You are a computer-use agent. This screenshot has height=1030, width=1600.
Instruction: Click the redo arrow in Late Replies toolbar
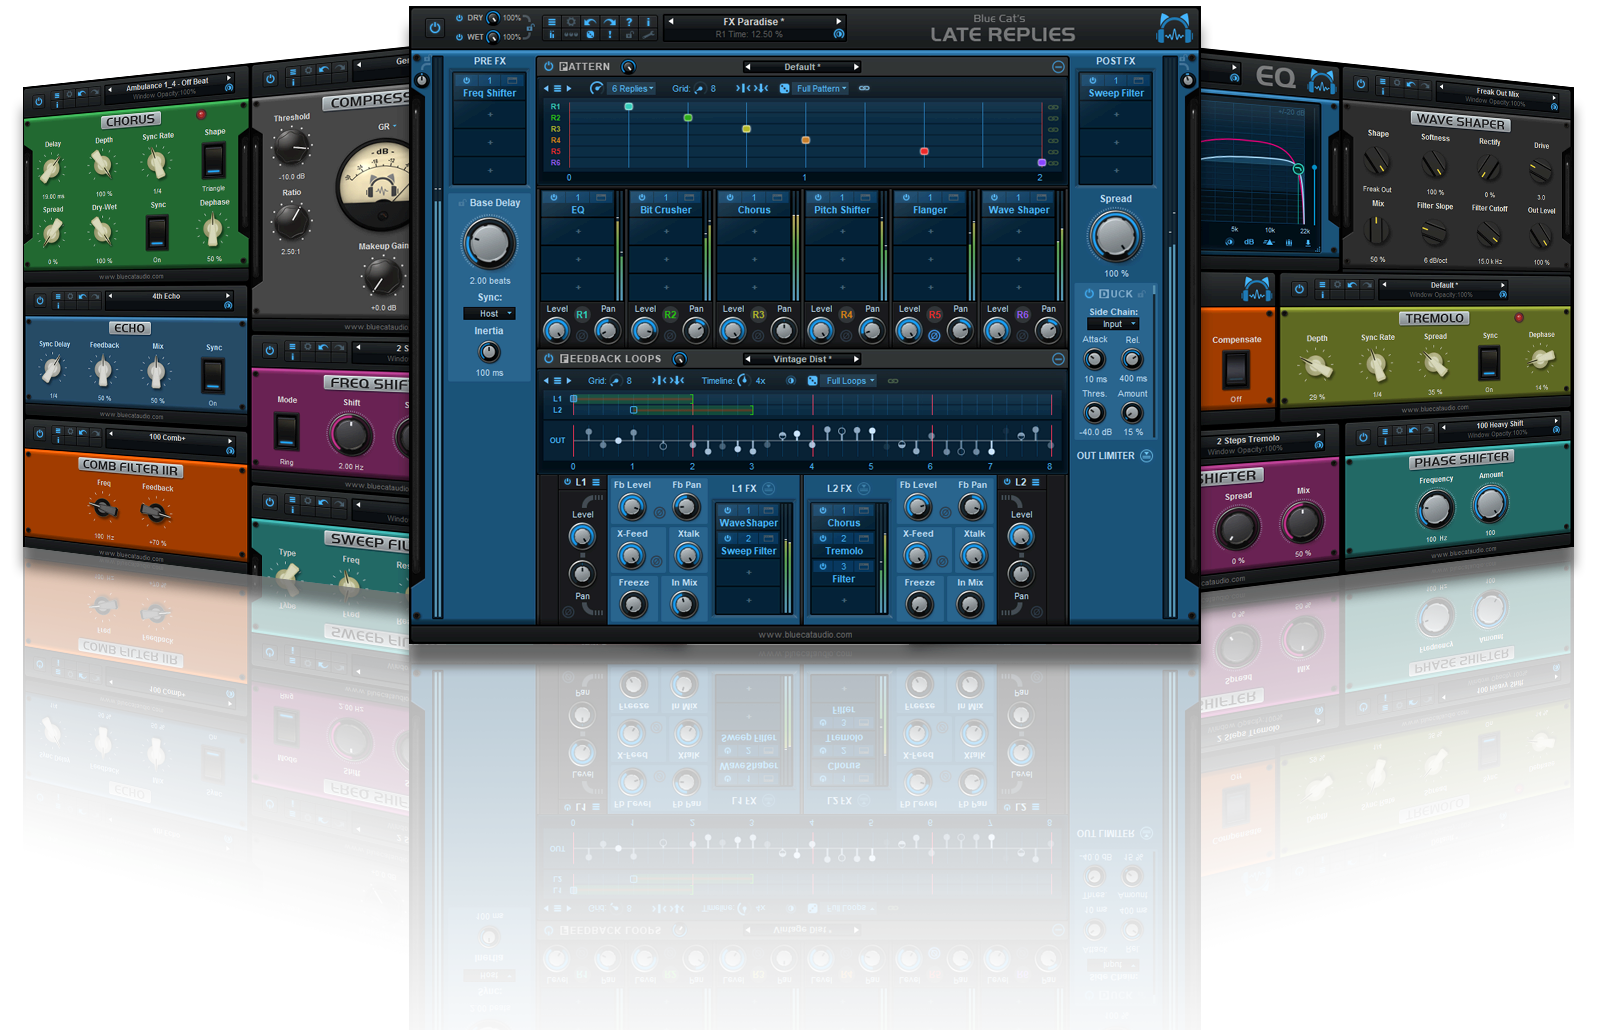click(609, 22)
